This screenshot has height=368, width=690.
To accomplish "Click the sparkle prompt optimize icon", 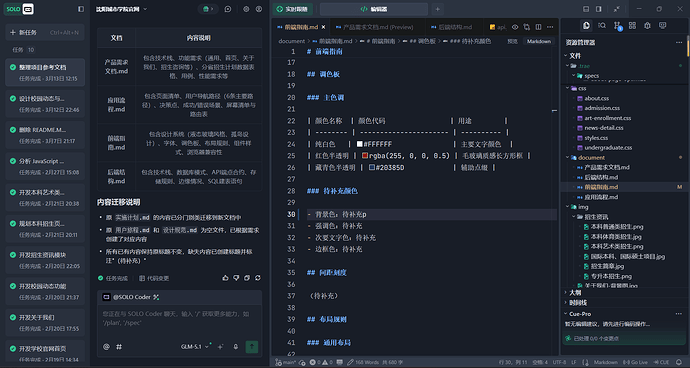I will click(x=221, y=347).
